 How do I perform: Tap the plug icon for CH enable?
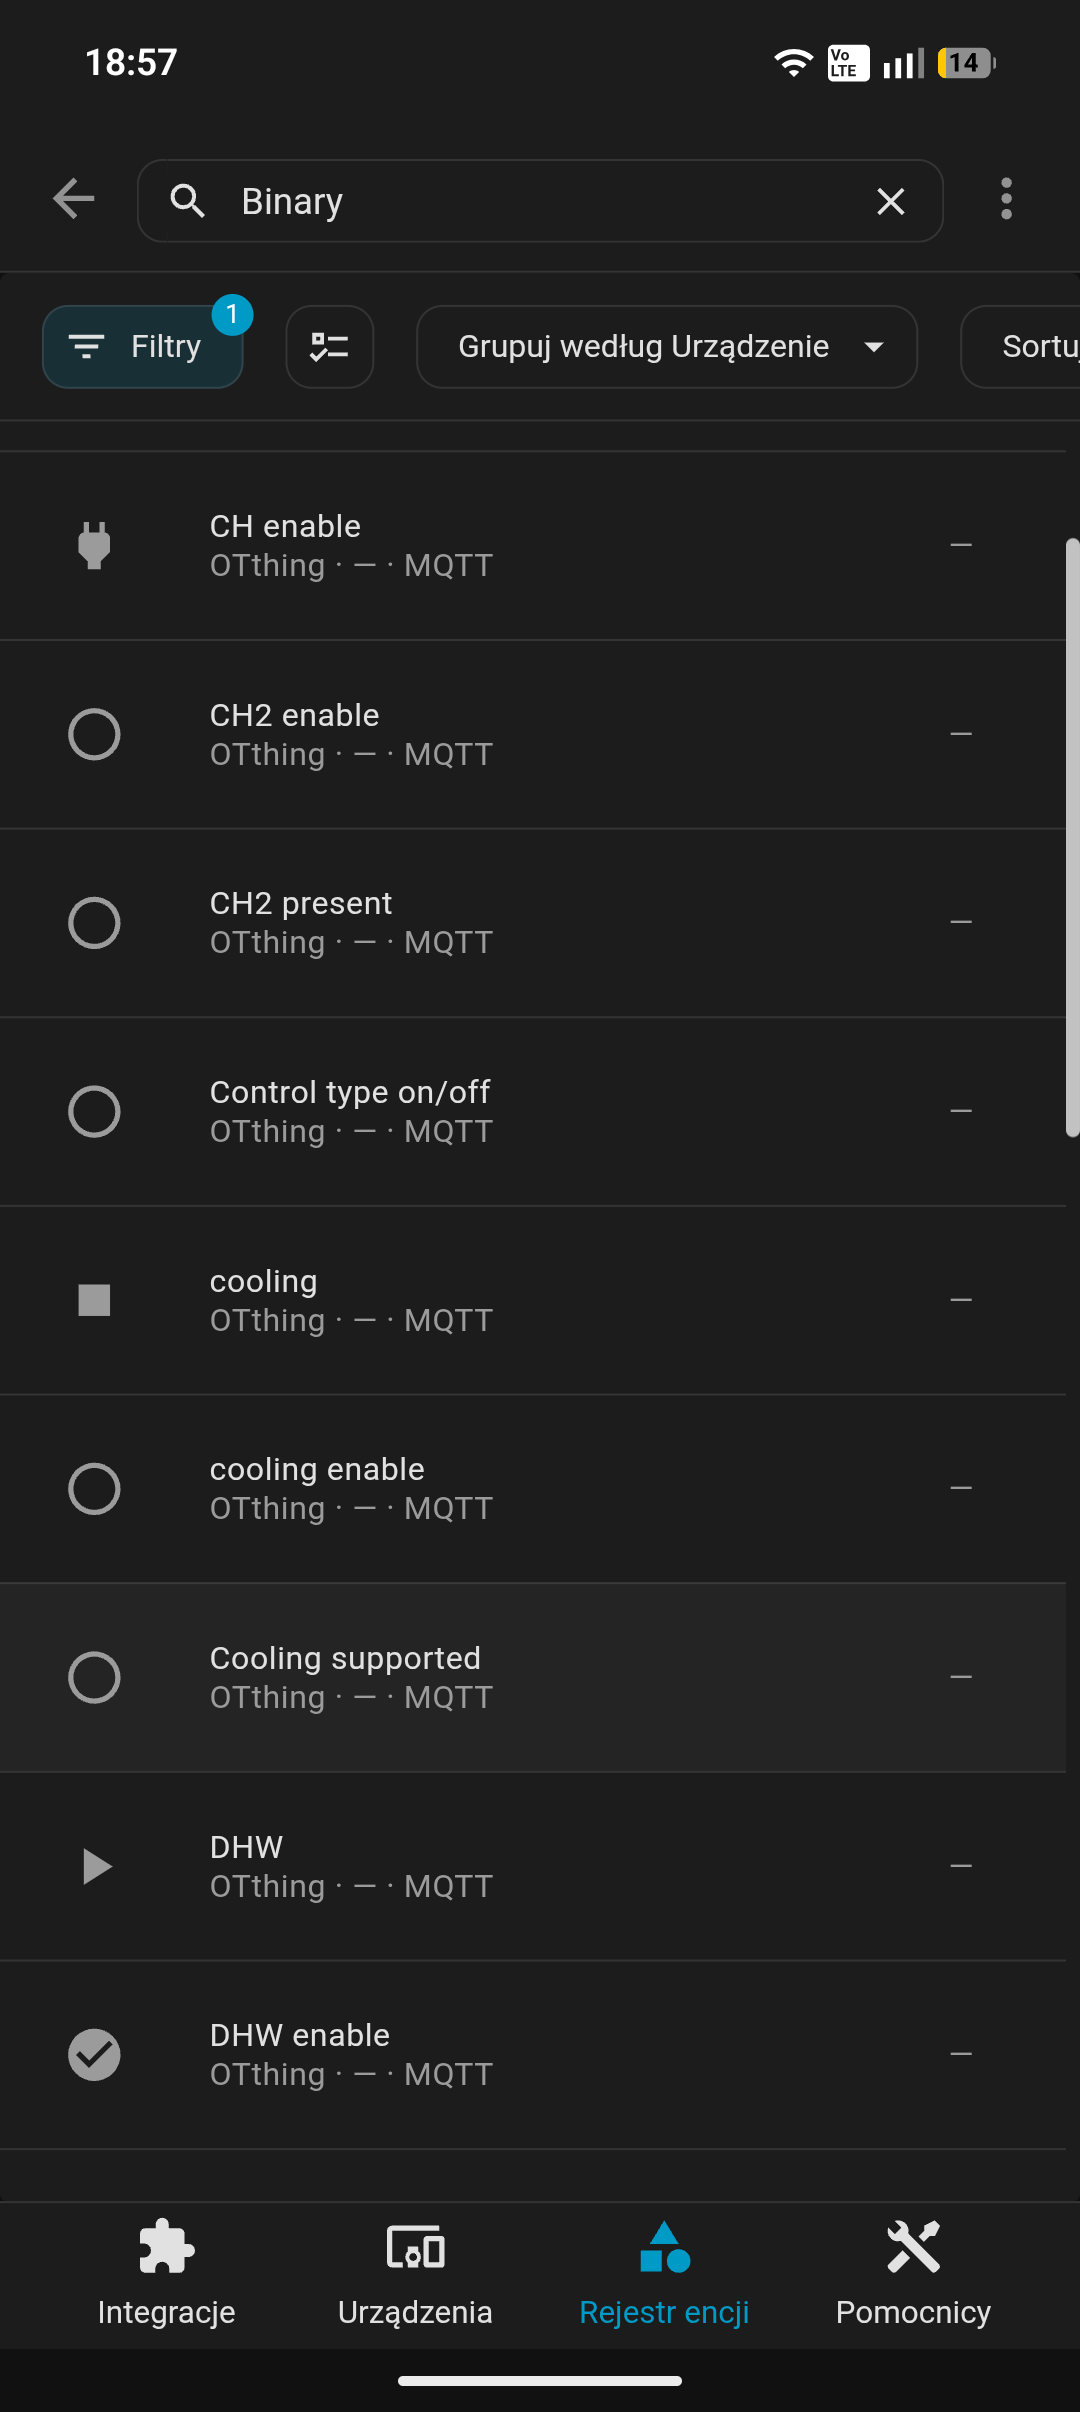[x=94, y=545]
